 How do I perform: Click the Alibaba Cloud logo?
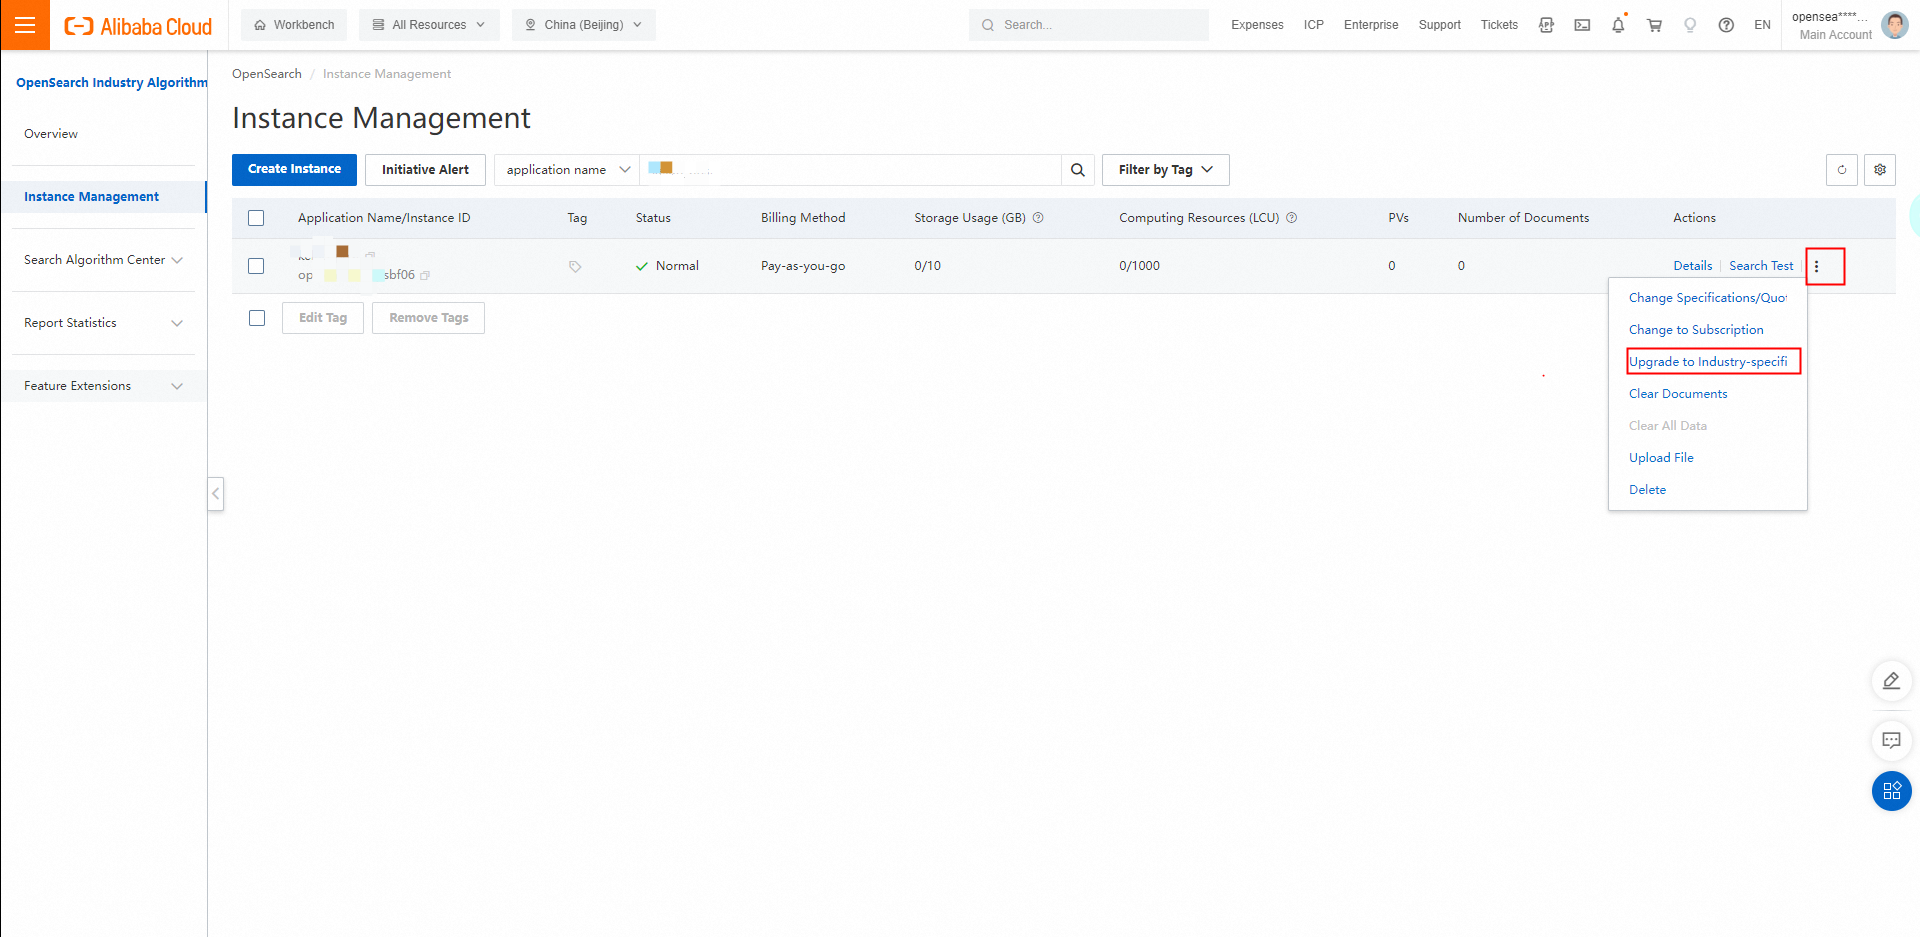point(138,26)
